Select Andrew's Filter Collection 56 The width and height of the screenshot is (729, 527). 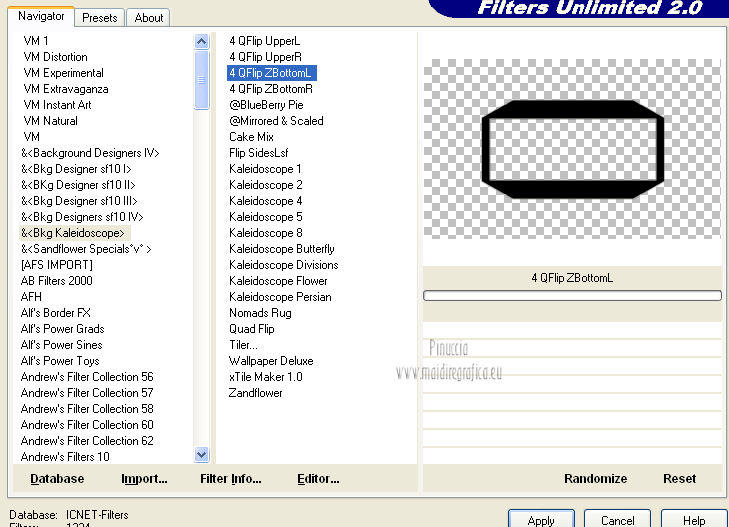[x=87, y=377]
